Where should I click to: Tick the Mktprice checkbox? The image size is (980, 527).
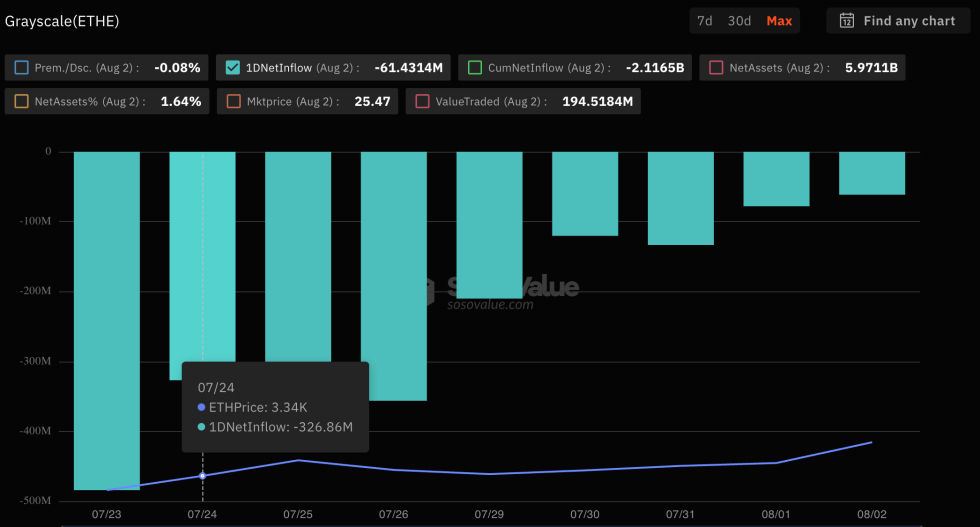tap(233, 101)
